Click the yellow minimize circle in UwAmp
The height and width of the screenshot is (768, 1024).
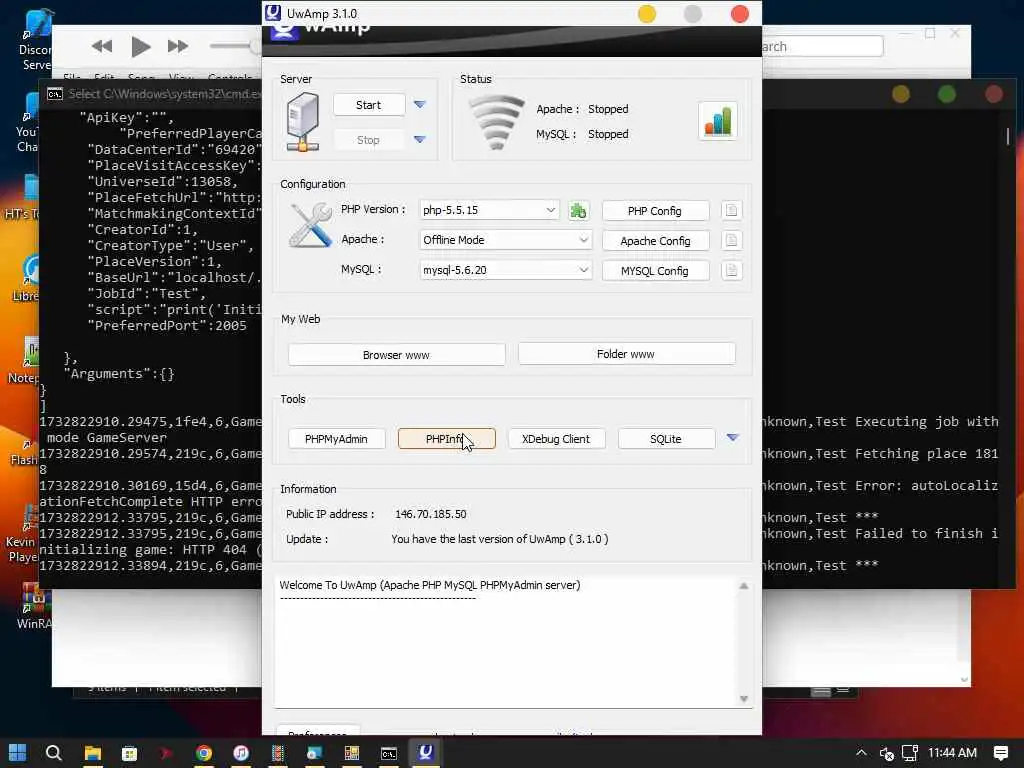tap(647, 14)
